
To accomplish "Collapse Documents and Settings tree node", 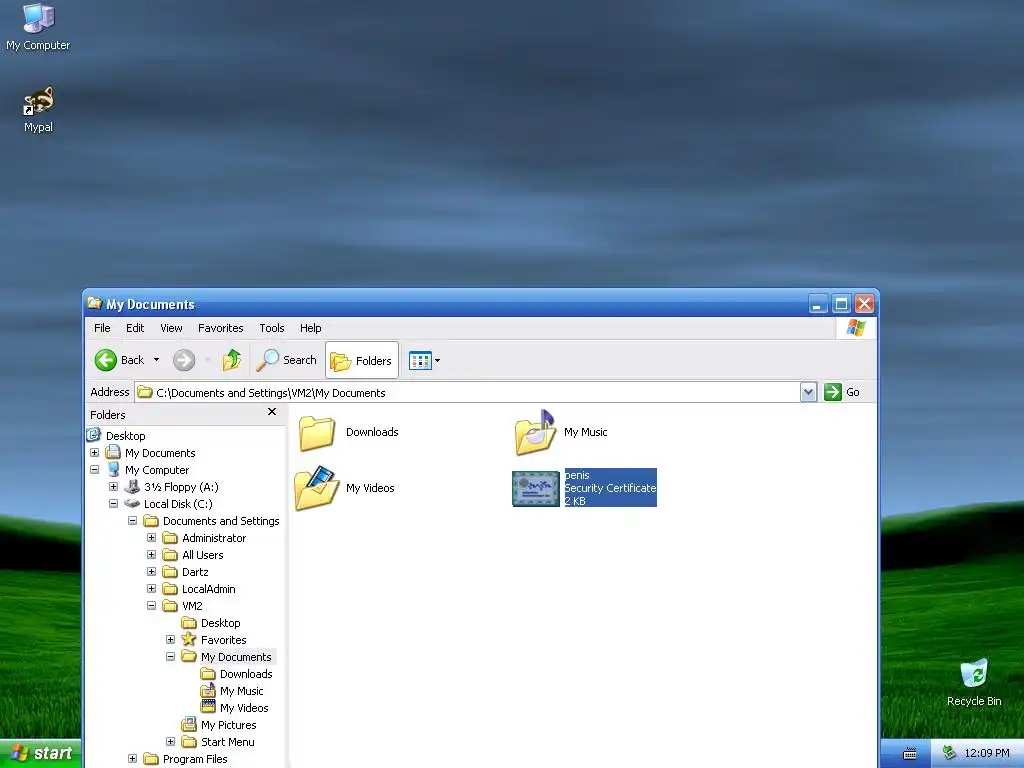I will (x=133, y=520).
